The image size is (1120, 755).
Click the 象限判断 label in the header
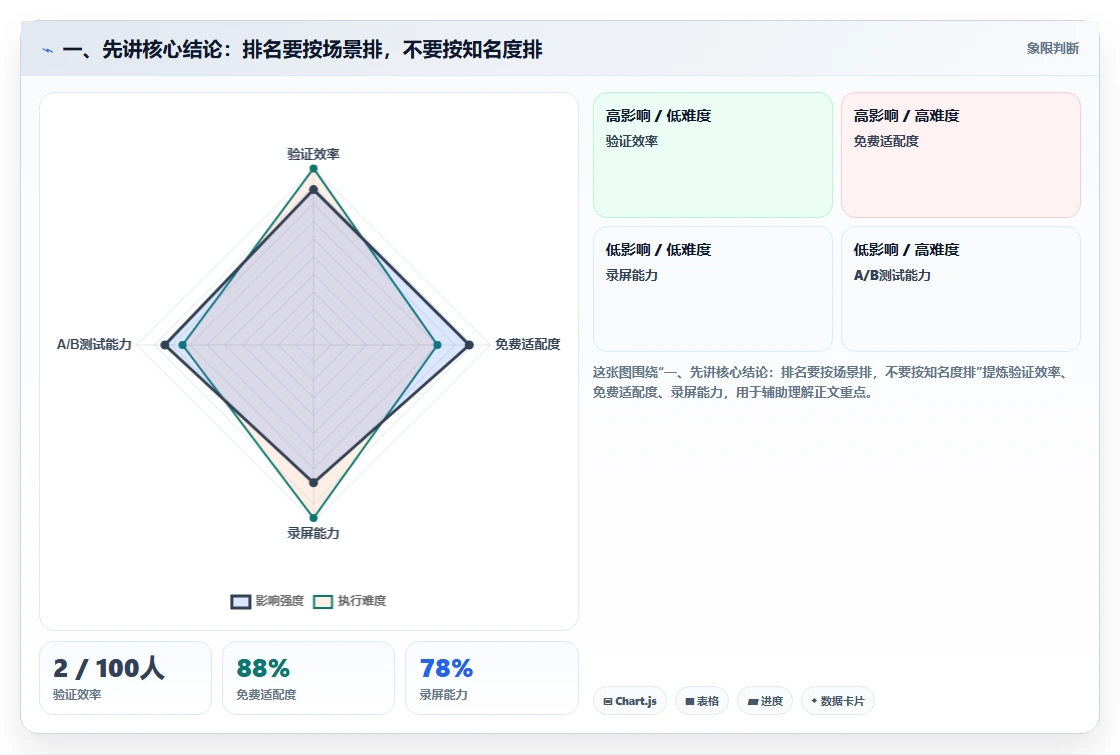[1053, 49]
